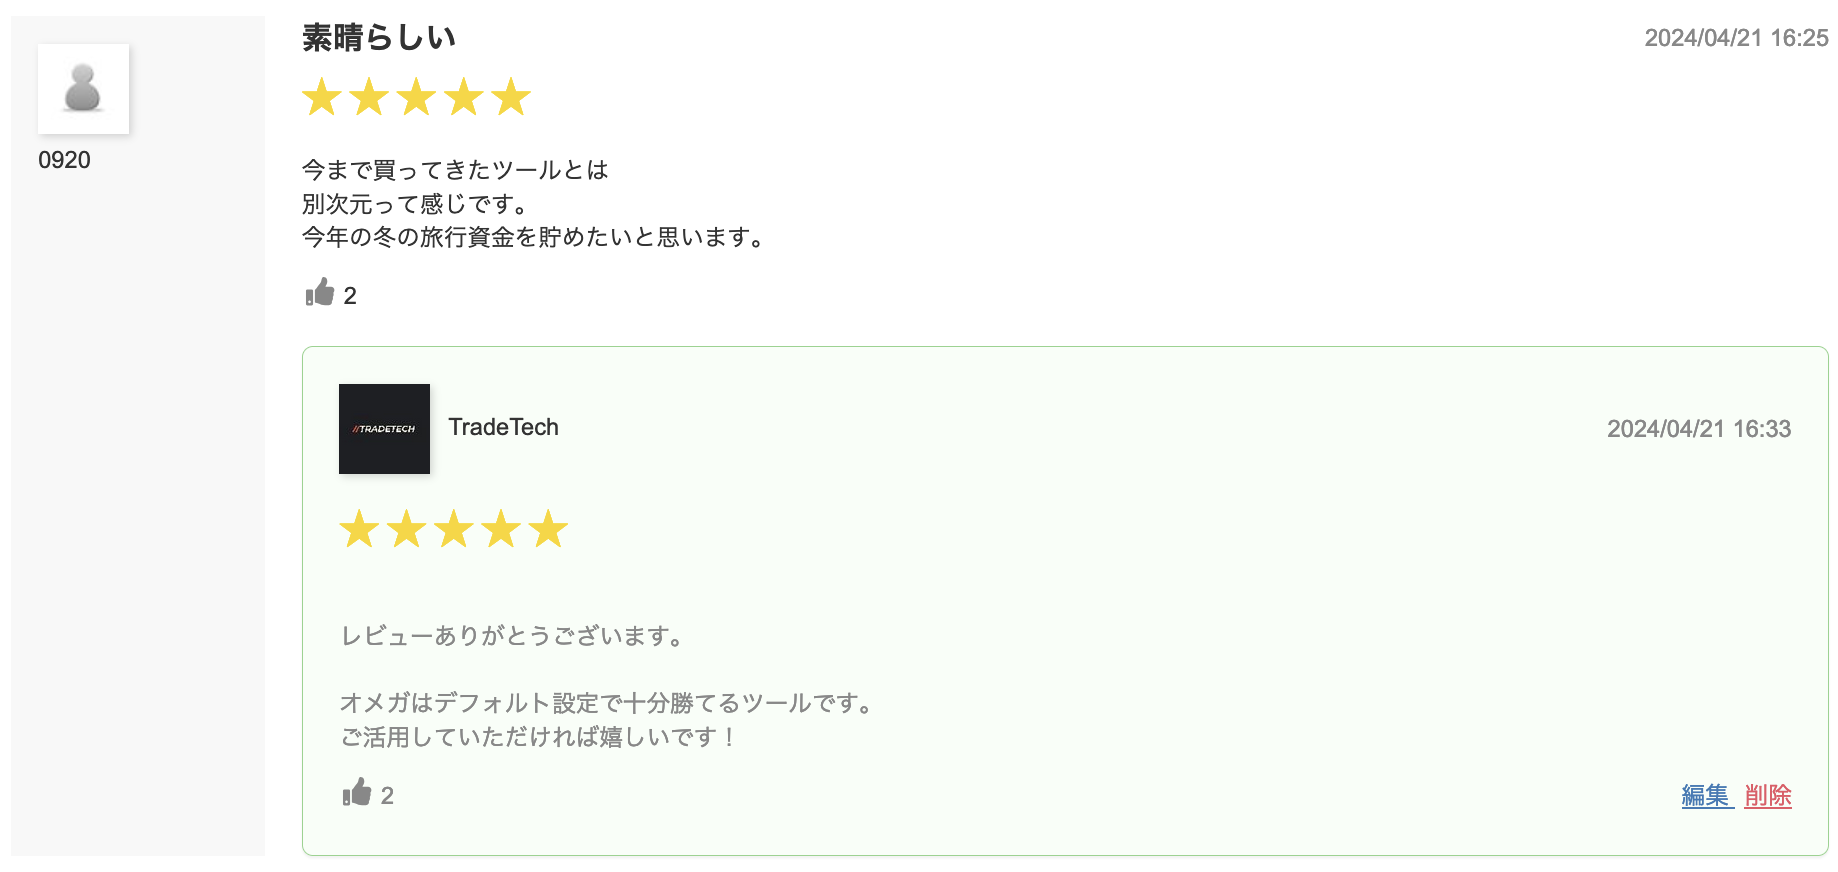Click the TradeTech seller name
The width and height of the screenshot is (1838, 872).
tap(503, 427)
